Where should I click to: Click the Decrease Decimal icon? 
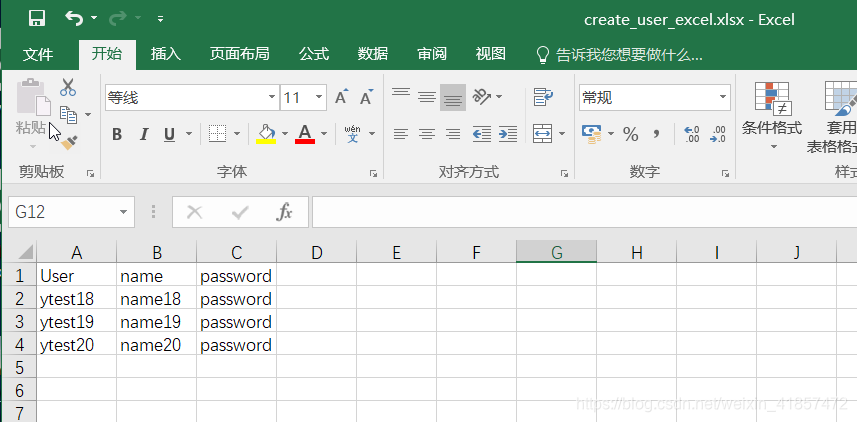(718, 134)
